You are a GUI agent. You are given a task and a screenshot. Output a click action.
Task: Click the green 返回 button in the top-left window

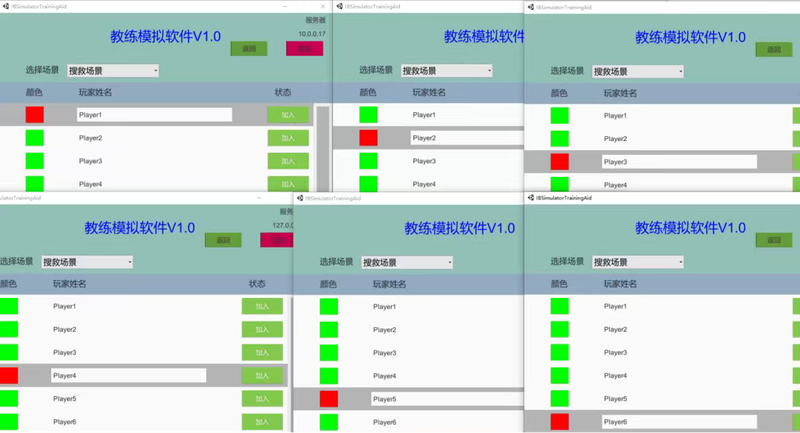coord(249,48)
